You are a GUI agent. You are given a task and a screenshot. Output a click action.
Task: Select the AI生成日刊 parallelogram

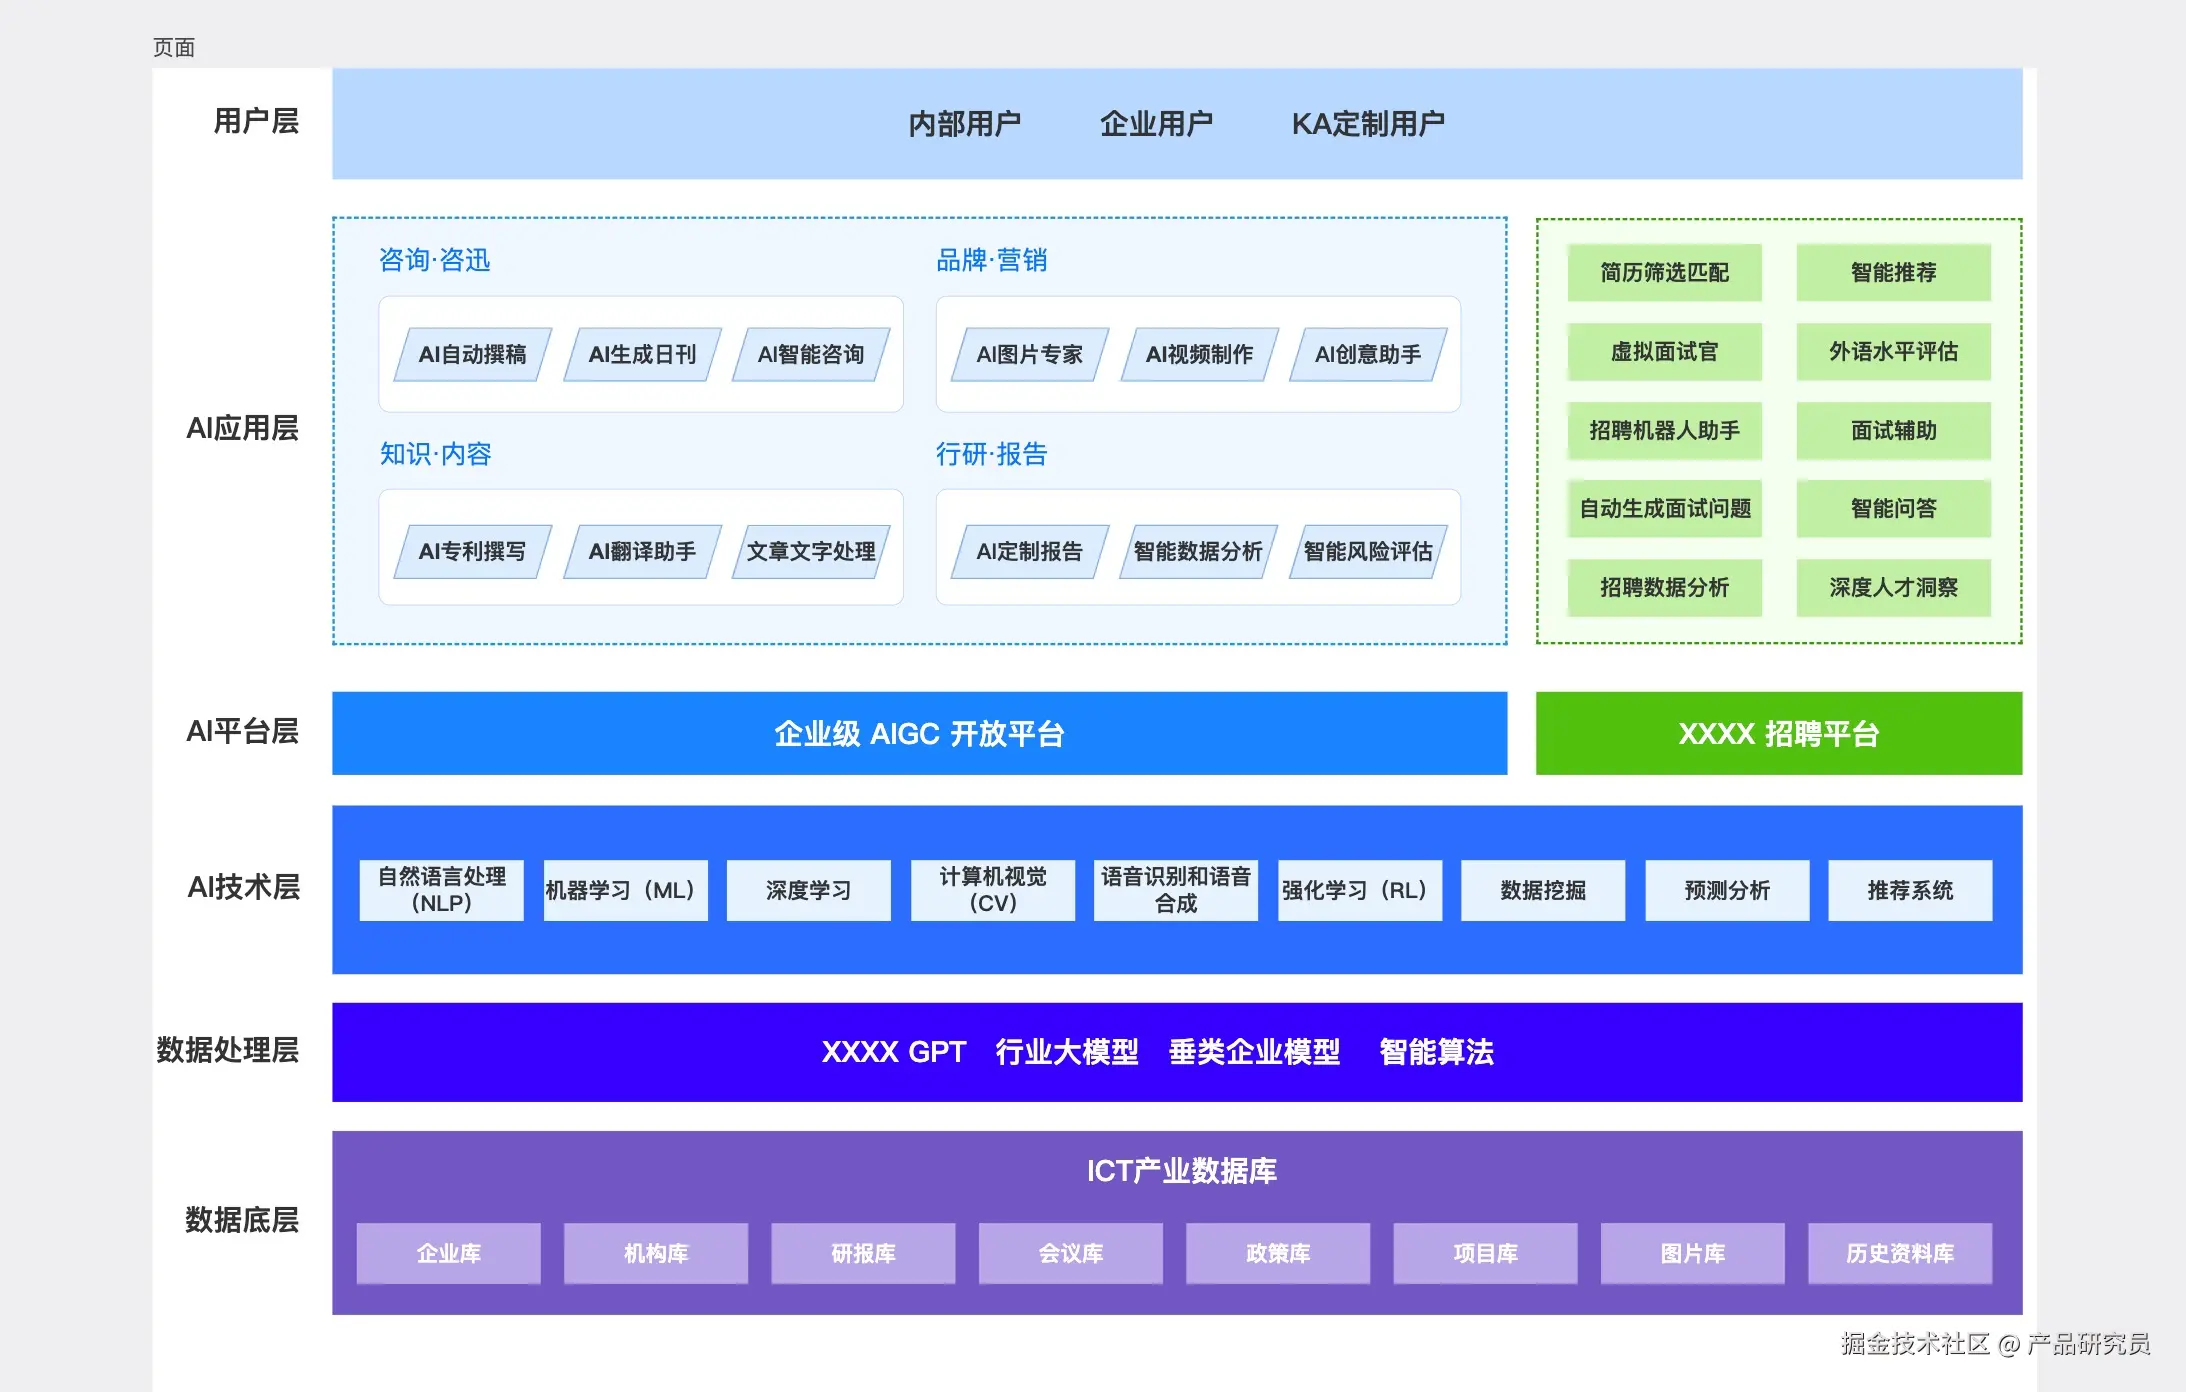pyautogui.click(x=642, y=354)
